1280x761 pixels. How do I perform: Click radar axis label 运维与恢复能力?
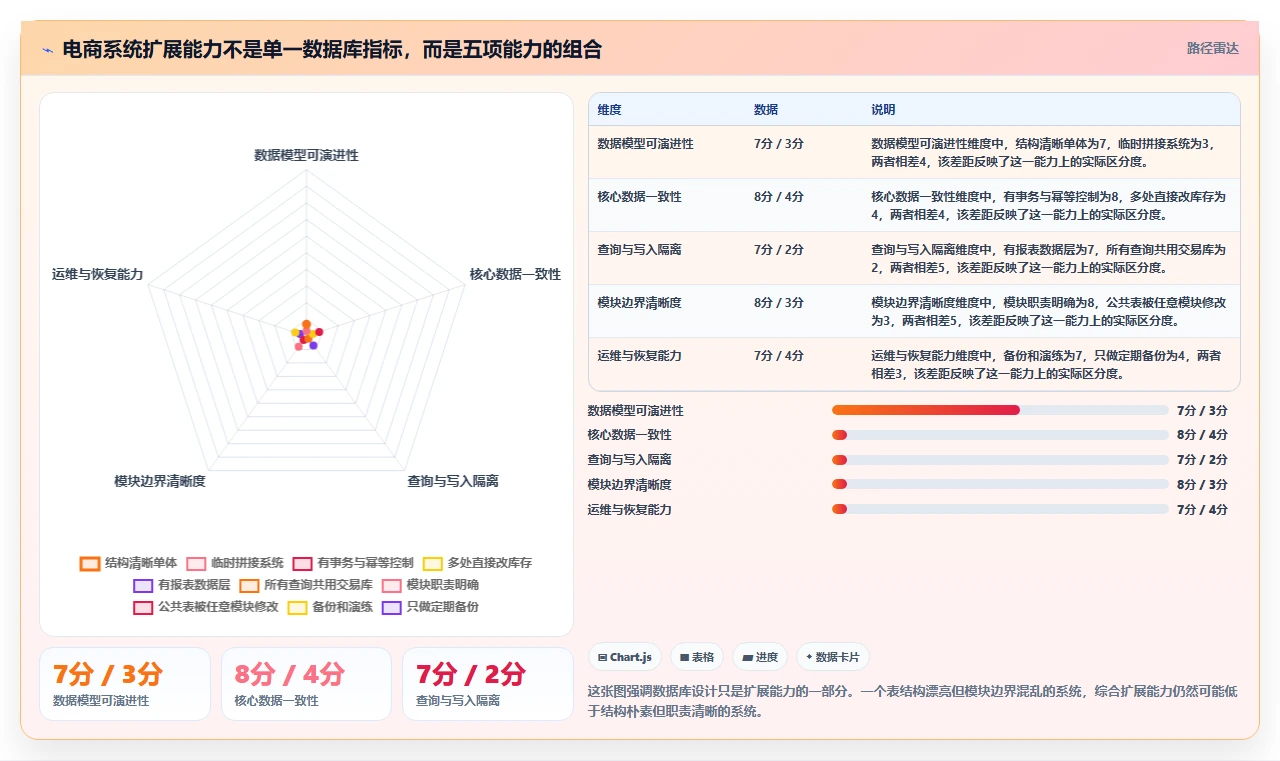pyautogui.click(x=98, y=274)
